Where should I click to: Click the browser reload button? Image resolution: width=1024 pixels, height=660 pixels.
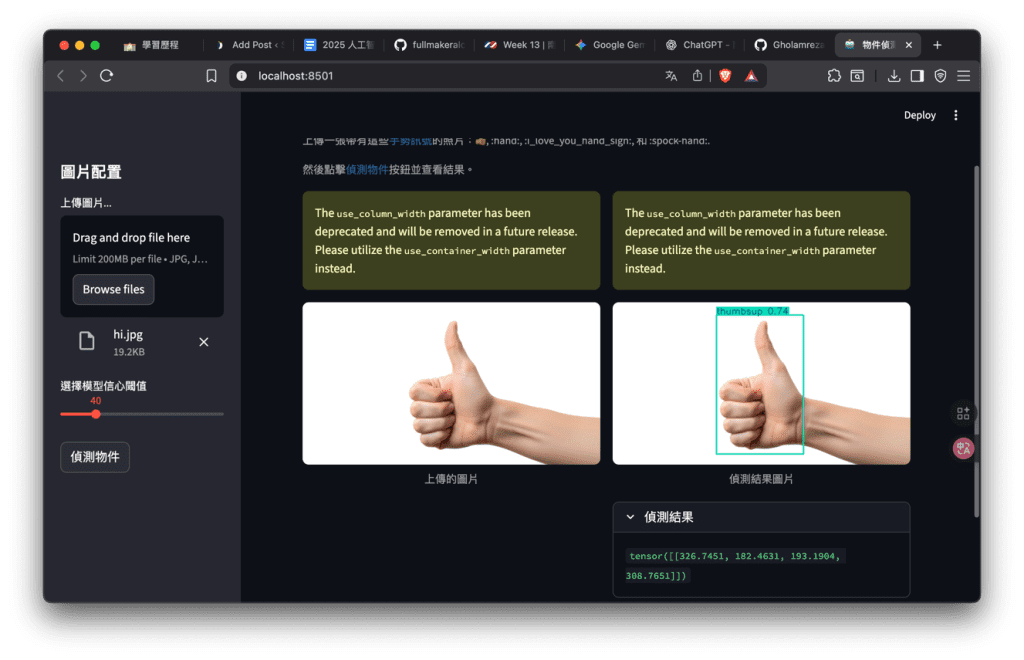pos(107,76)
